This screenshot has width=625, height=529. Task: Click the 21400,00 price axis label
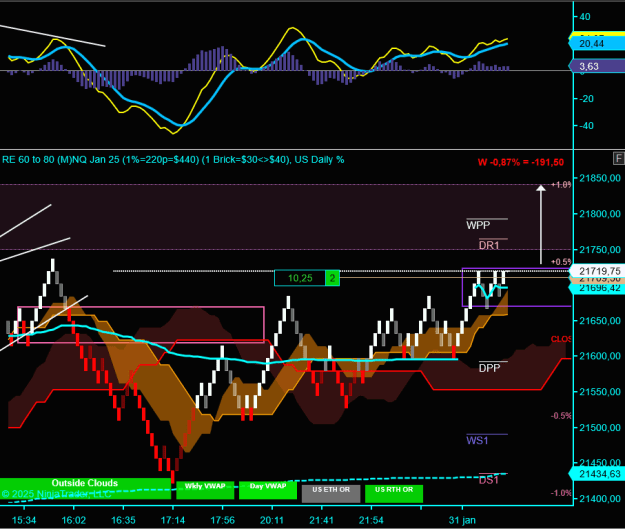point(600,499)
